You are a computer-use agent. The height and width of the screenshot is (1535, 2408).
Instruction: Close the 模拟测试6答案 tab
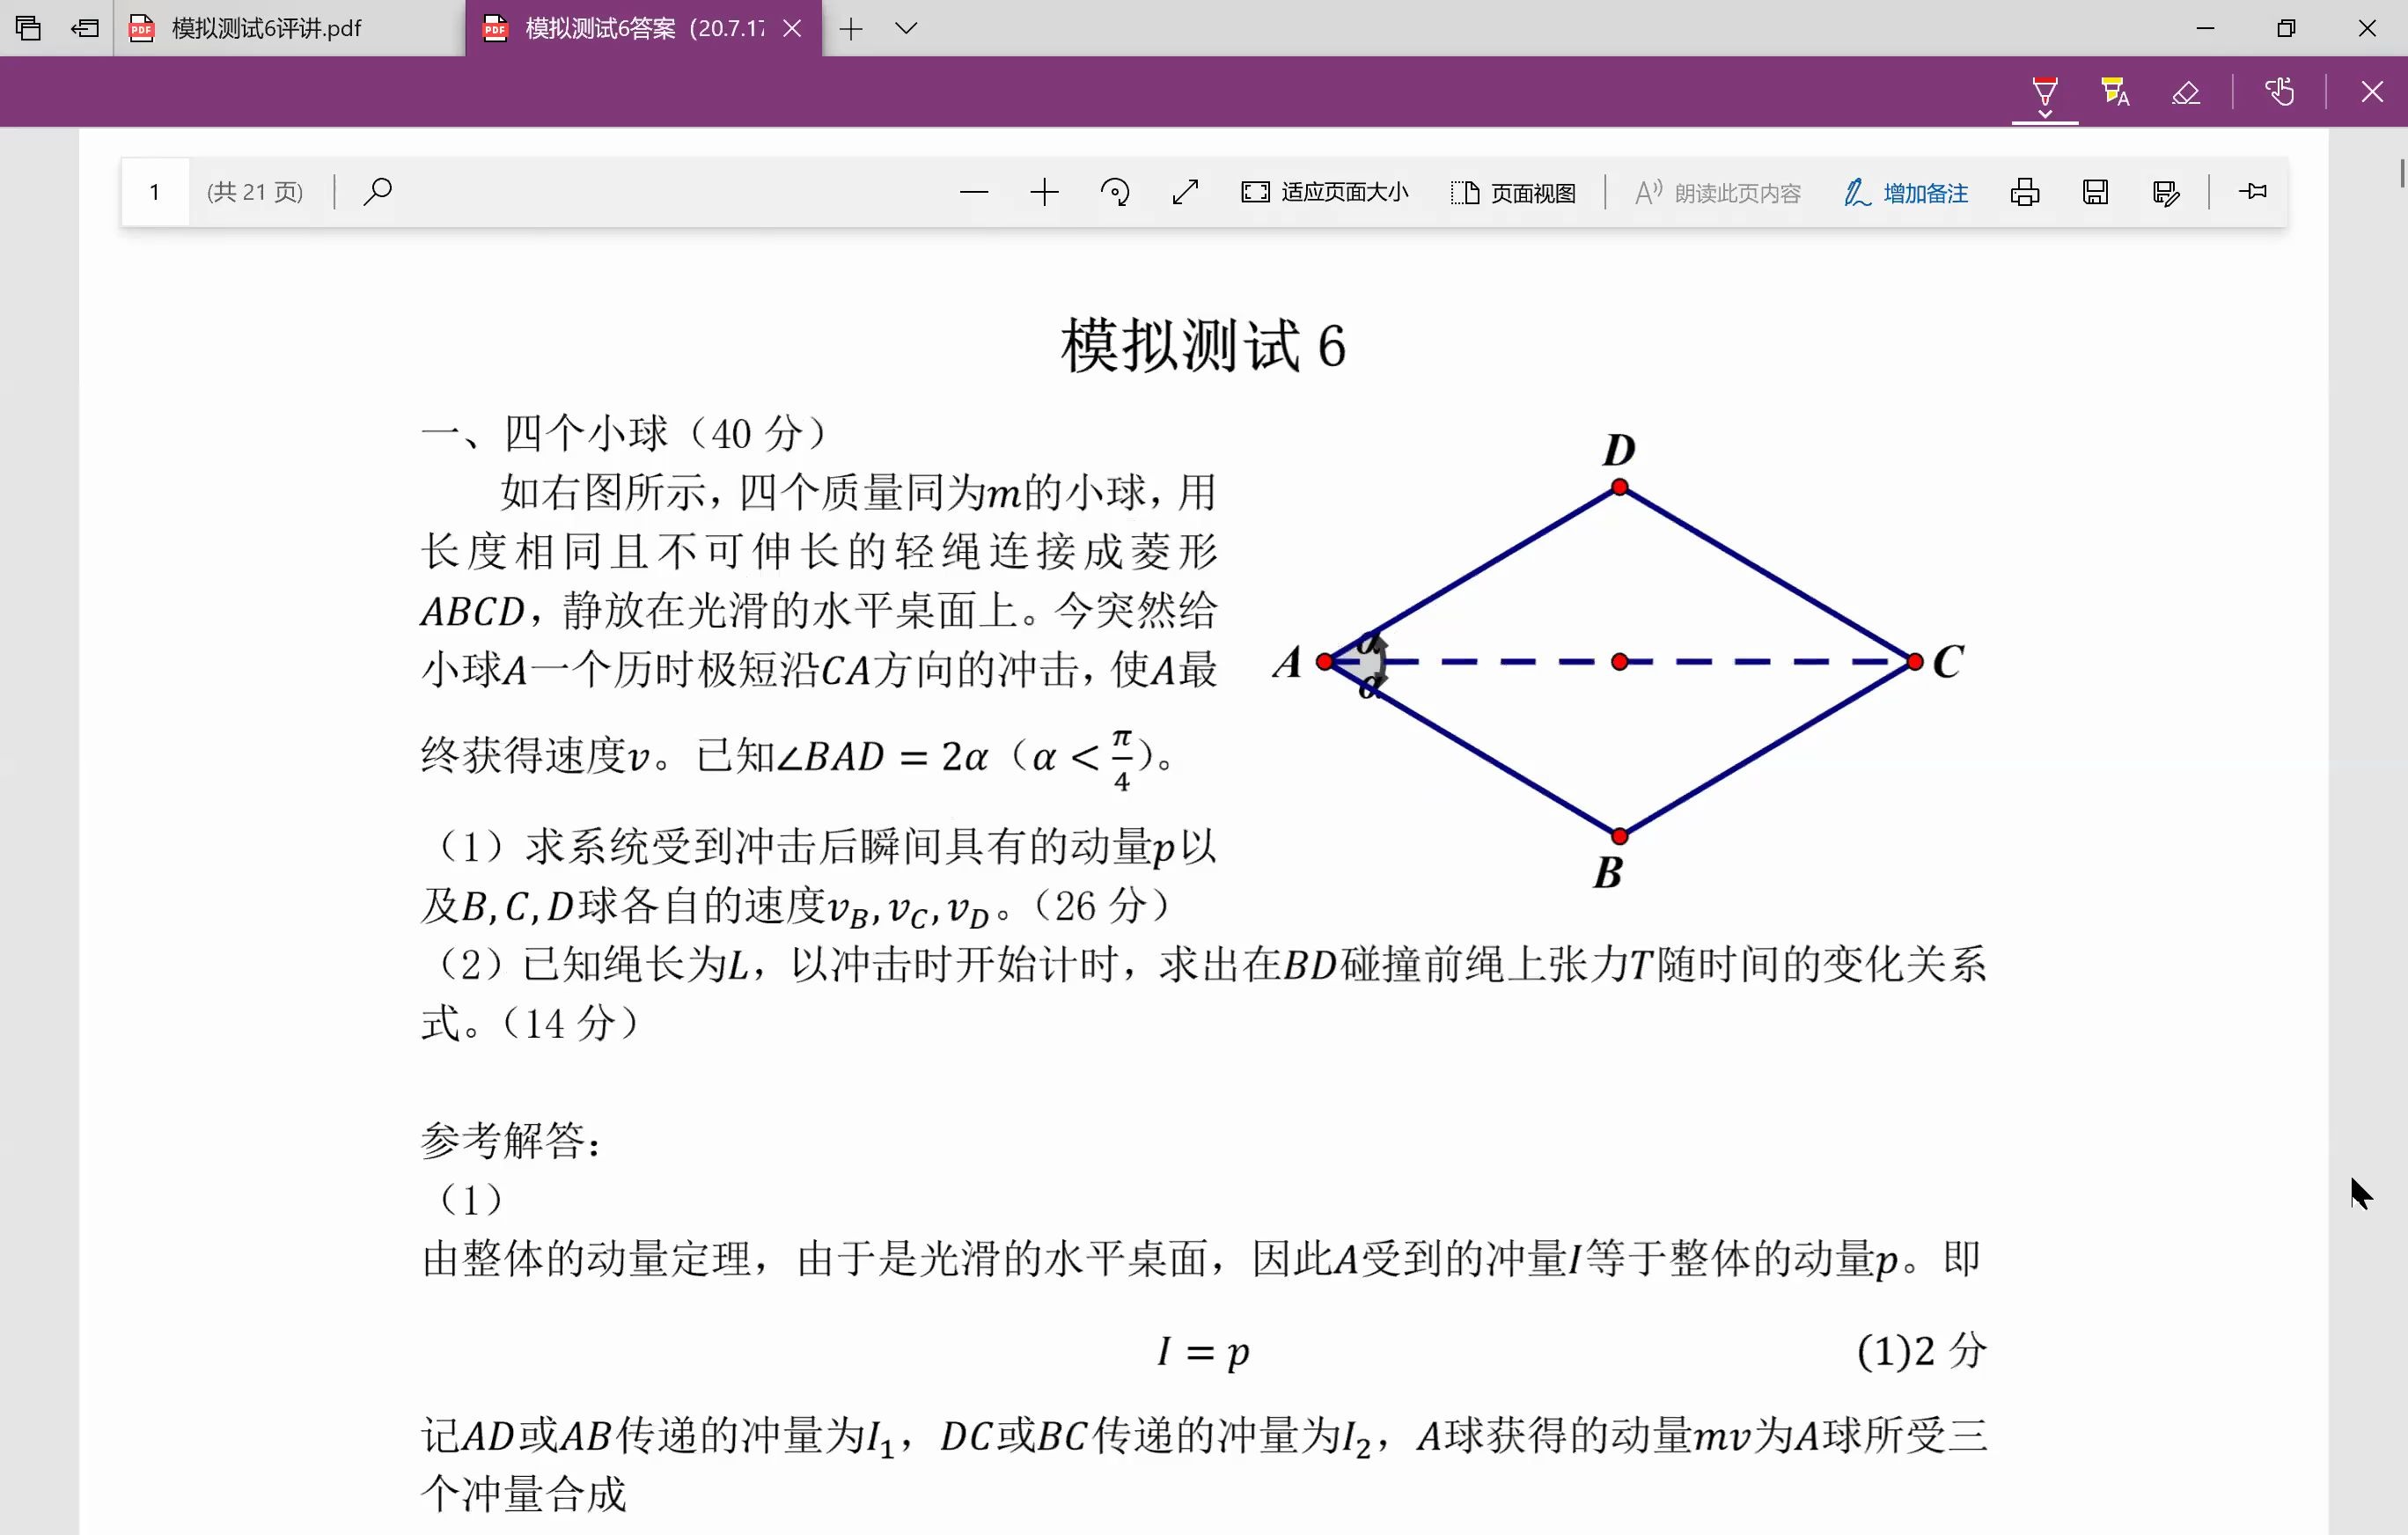tap(792, 28)
